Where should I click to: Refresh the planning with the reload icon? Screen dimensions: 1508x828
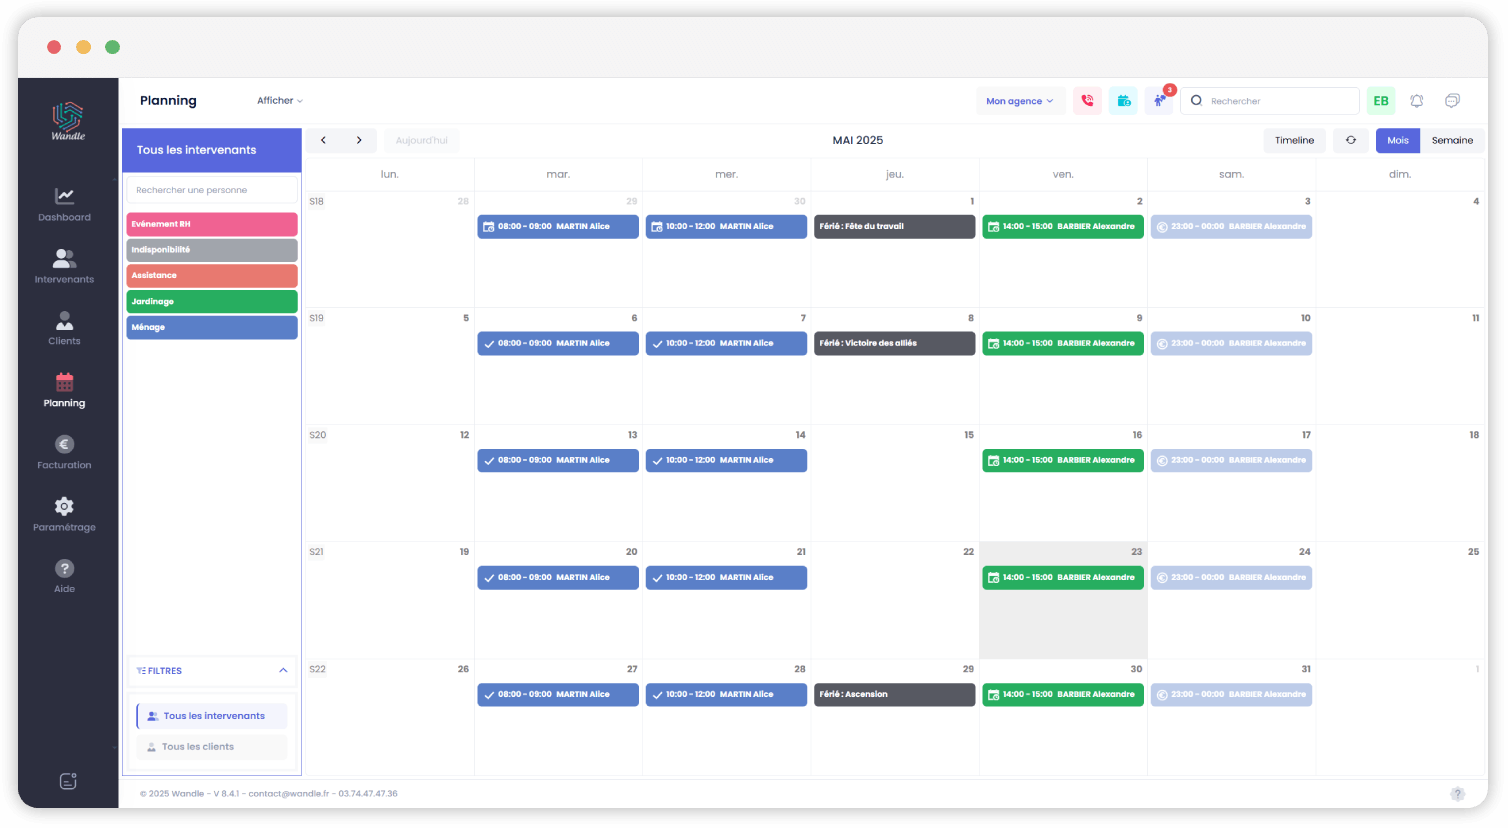(1351, 140)
